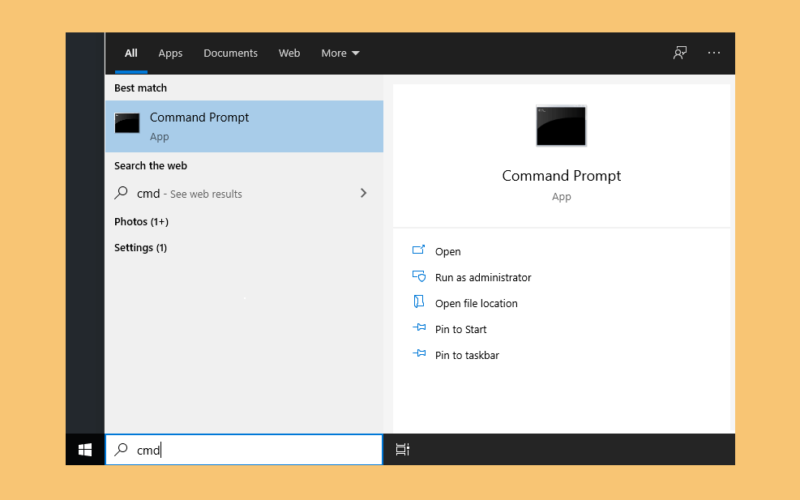Switch to the Web tab
Screen dimensions: 800x500
(289, 53)
